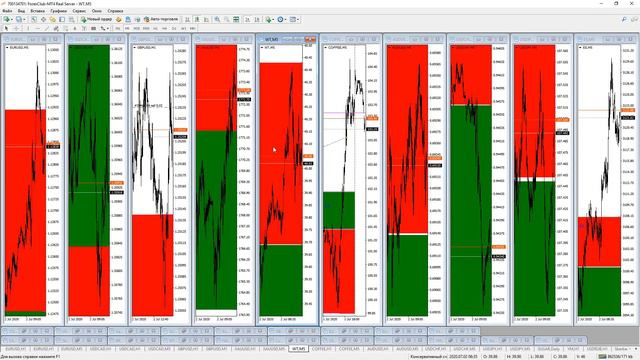This screenshot has width=640, height=360.
Task: Switch to the USDJPY,M5 chart tab
Action: click(520, 349)
